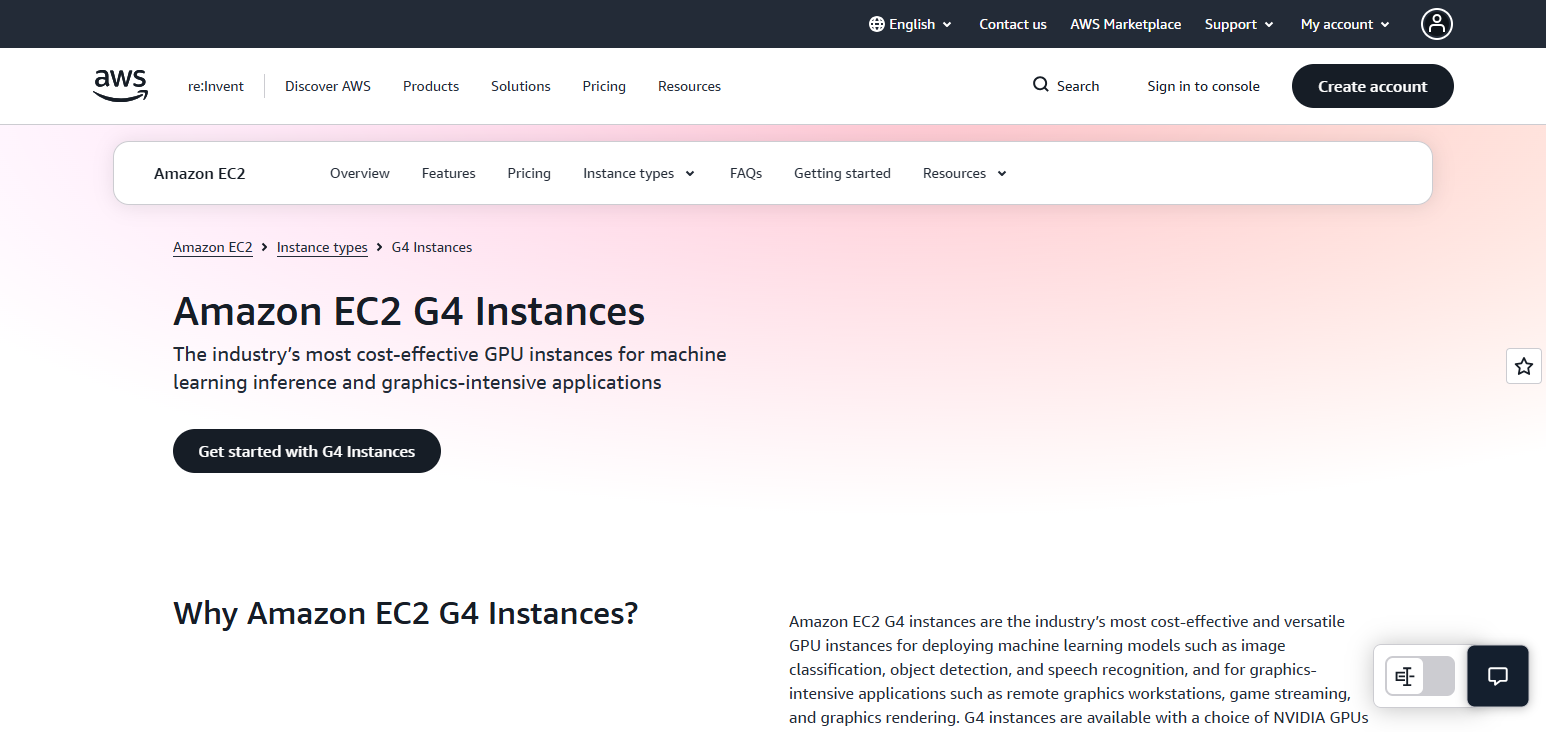
Task: Bookmark page with the star icon
Action: coord(1524,366)
